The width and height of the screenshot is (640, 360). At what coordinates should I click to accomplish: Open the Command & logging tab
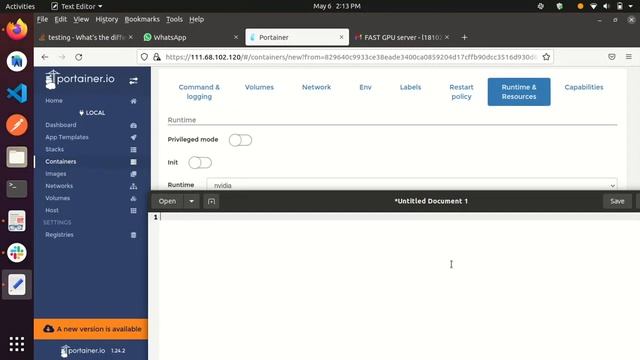coord(199,92)
